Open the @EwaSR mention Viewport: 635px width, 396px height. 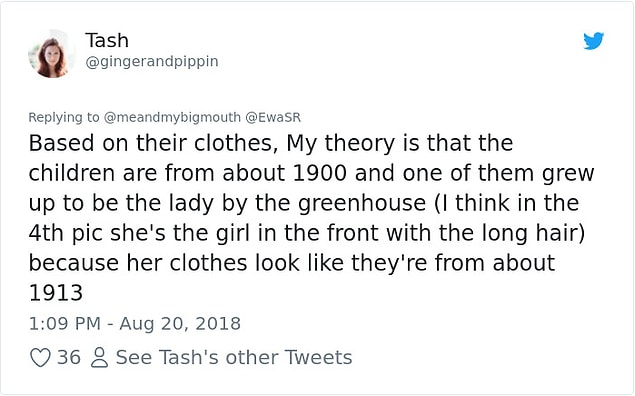[x=273, y=117]
